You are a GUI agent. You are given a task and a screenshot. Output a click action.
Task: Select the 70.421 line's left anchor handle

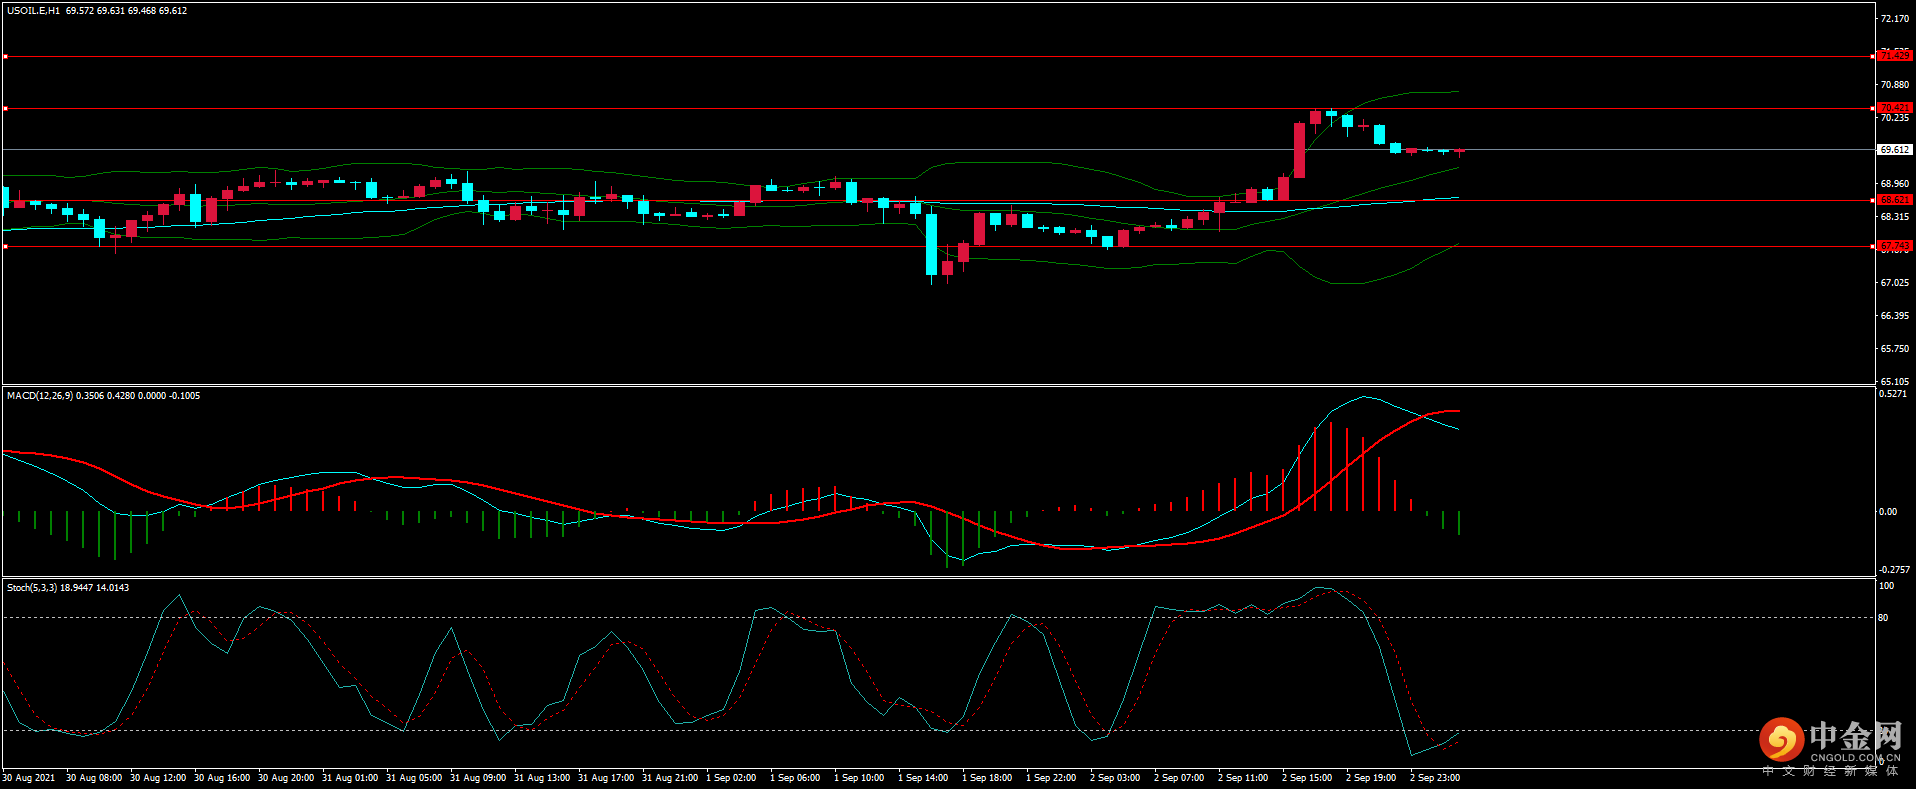click(x=5, y=109)
